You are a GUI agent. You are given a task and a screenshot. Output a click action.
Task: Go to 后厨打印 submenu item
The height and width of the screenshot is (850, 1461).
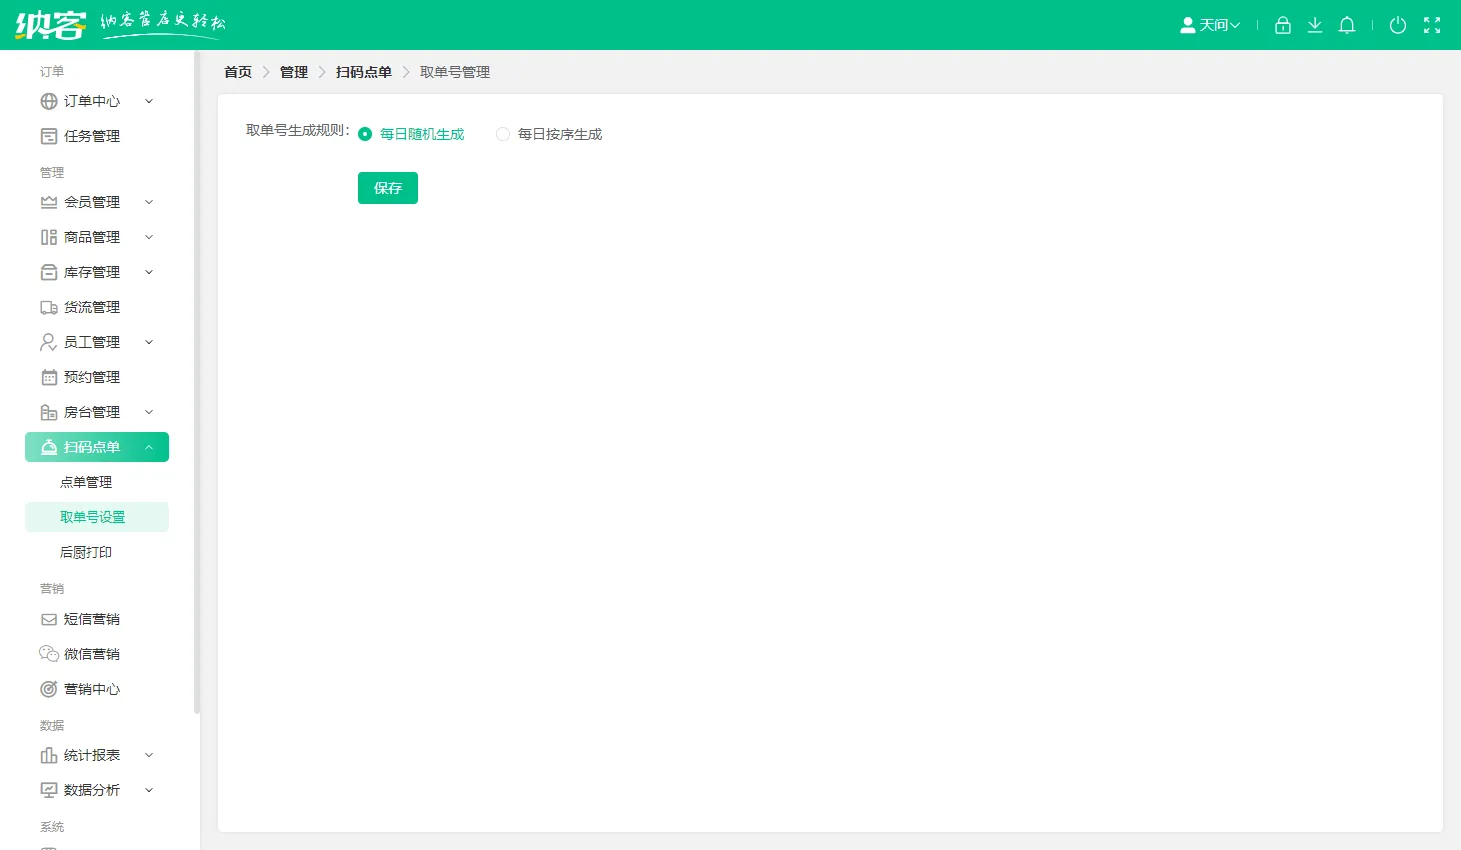86,552
